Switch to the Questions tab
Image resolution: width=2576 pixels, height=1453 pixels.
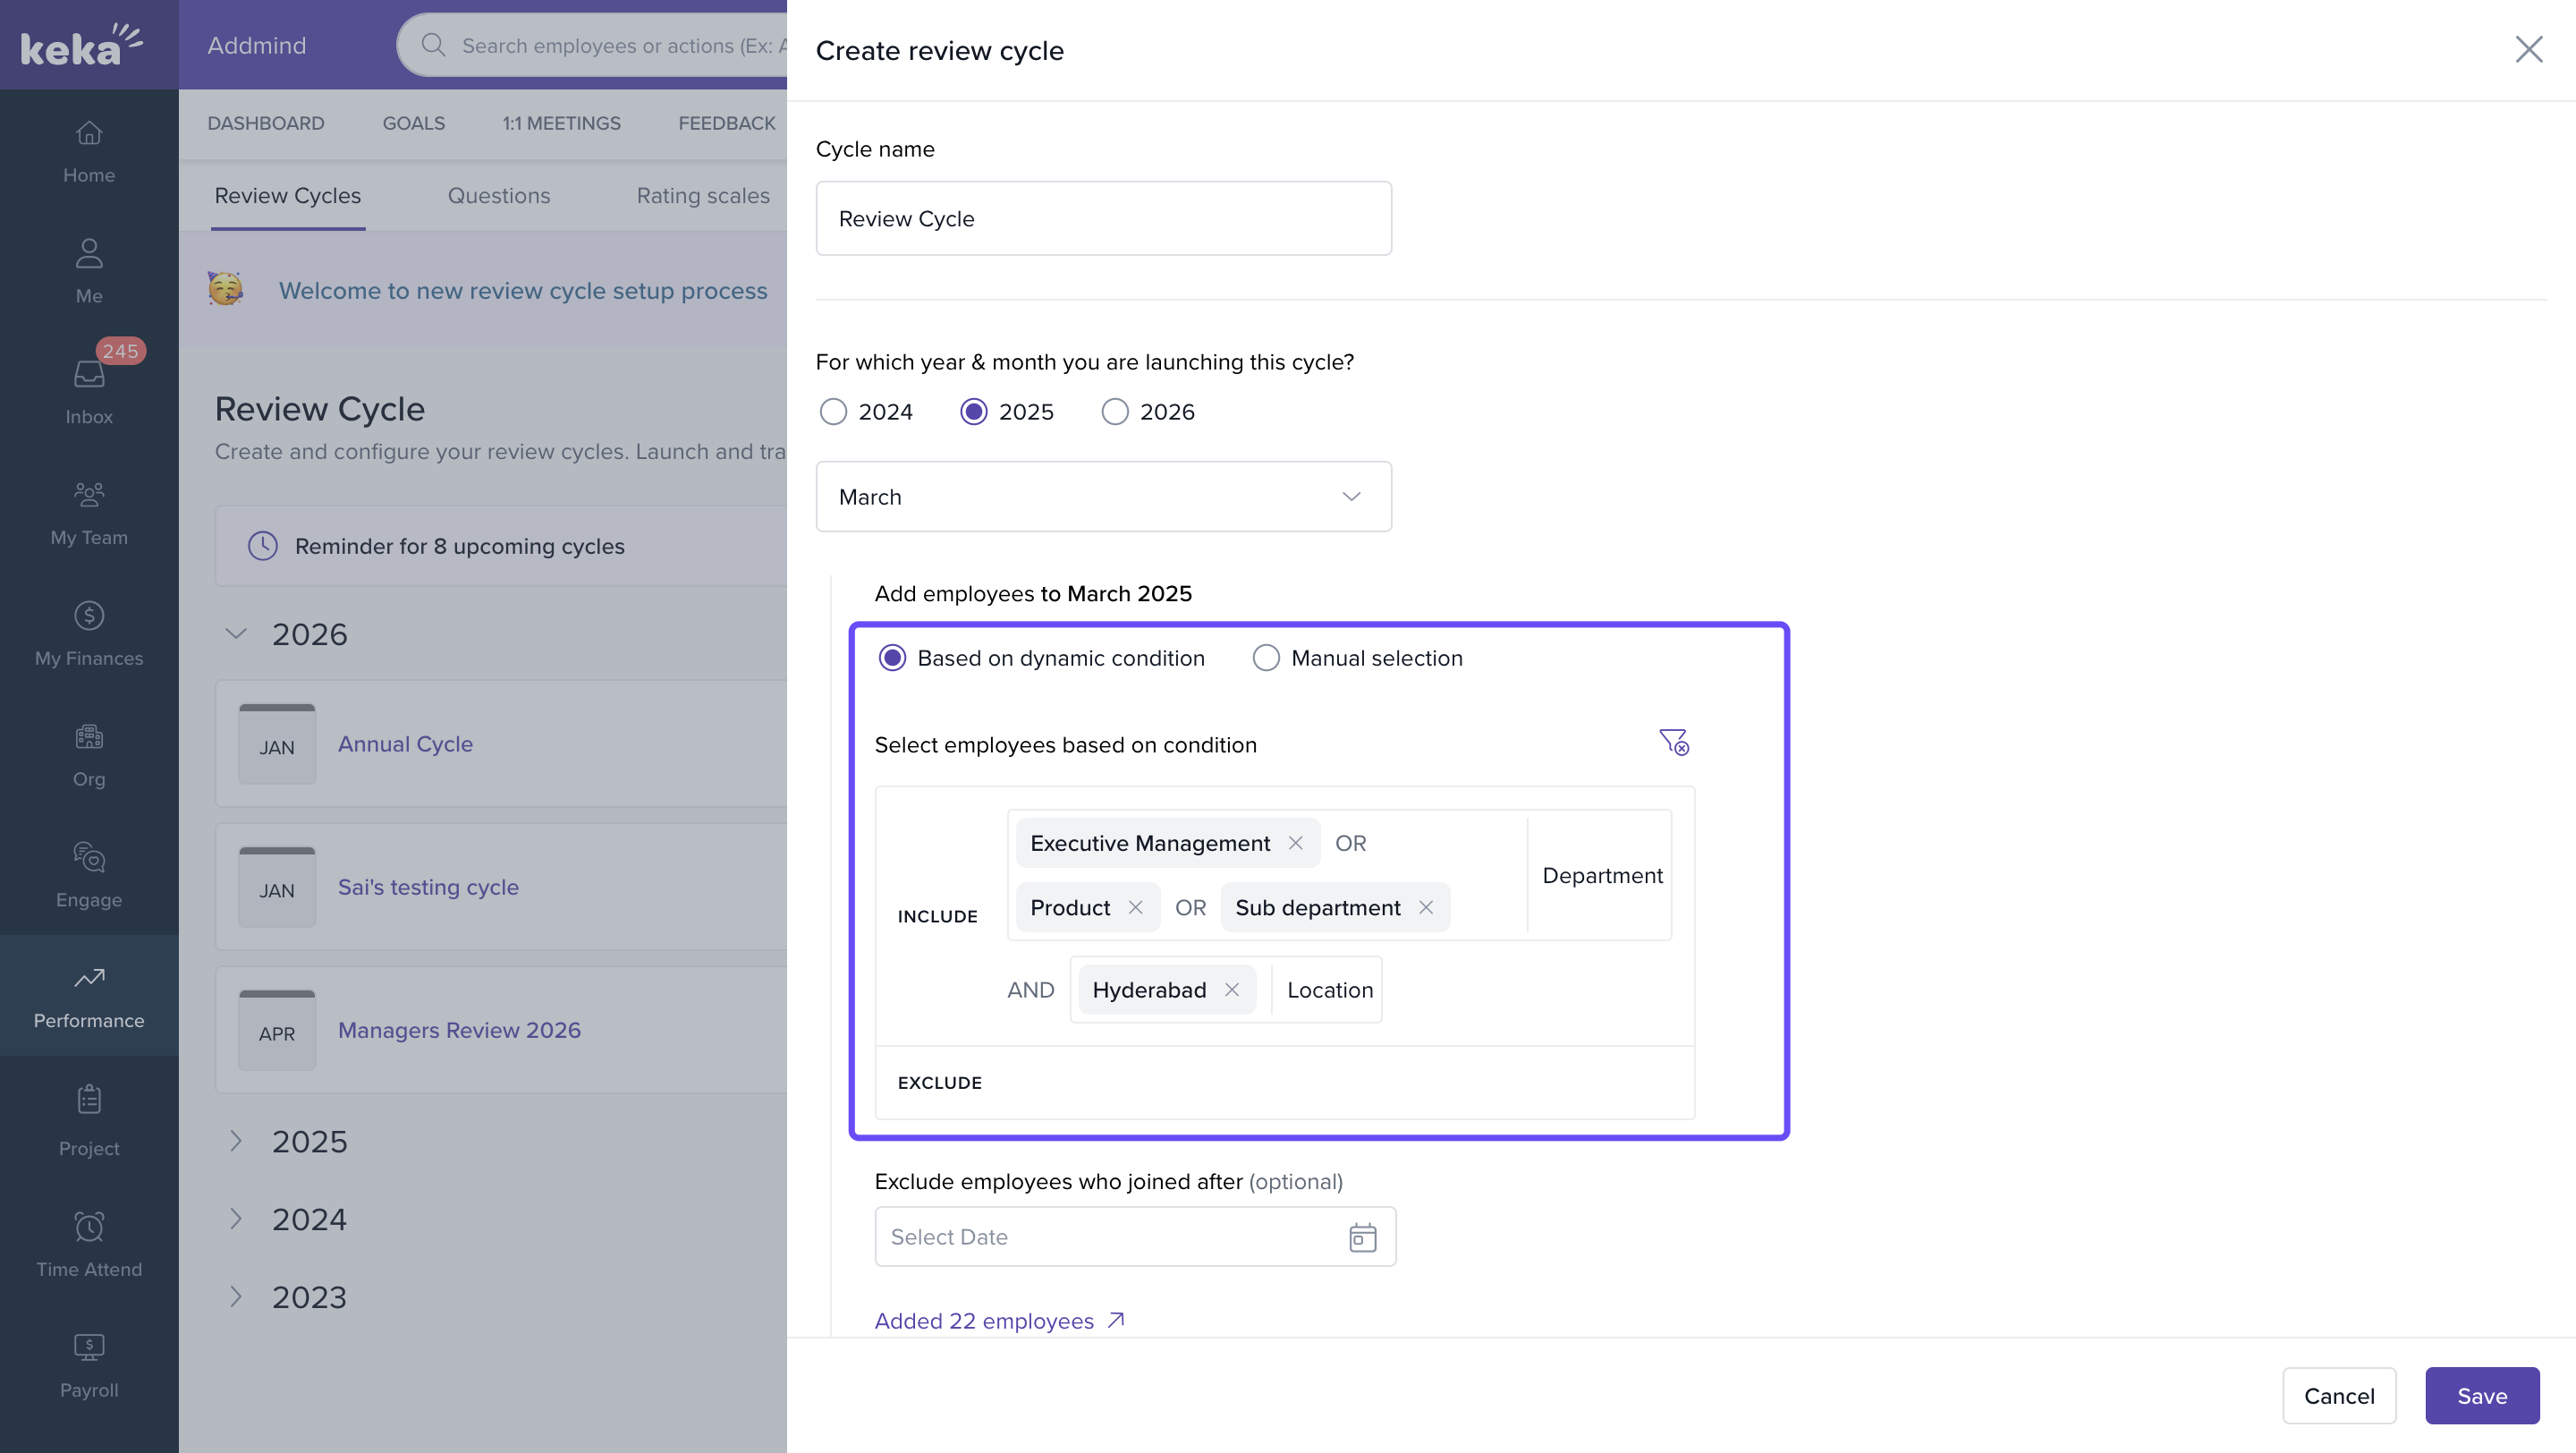pos(498,196)
